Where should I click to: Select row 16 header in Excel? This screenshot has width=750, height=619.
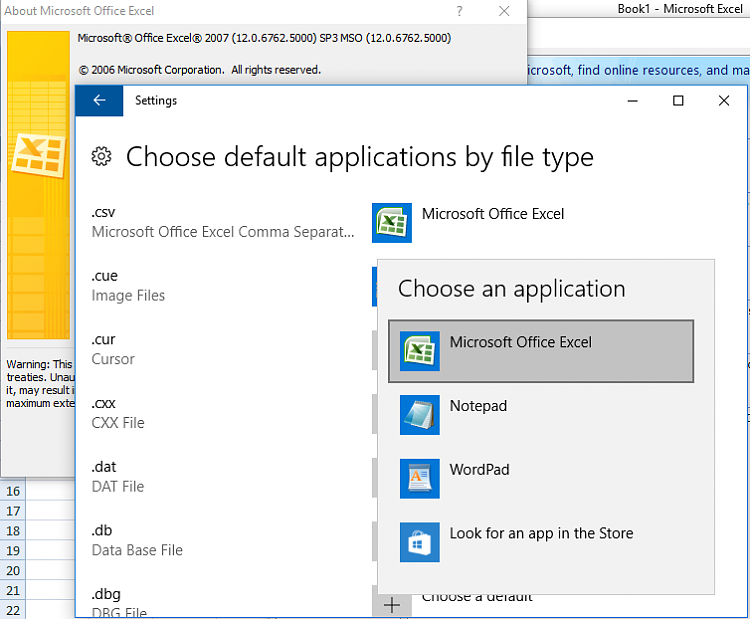(13, 491)
